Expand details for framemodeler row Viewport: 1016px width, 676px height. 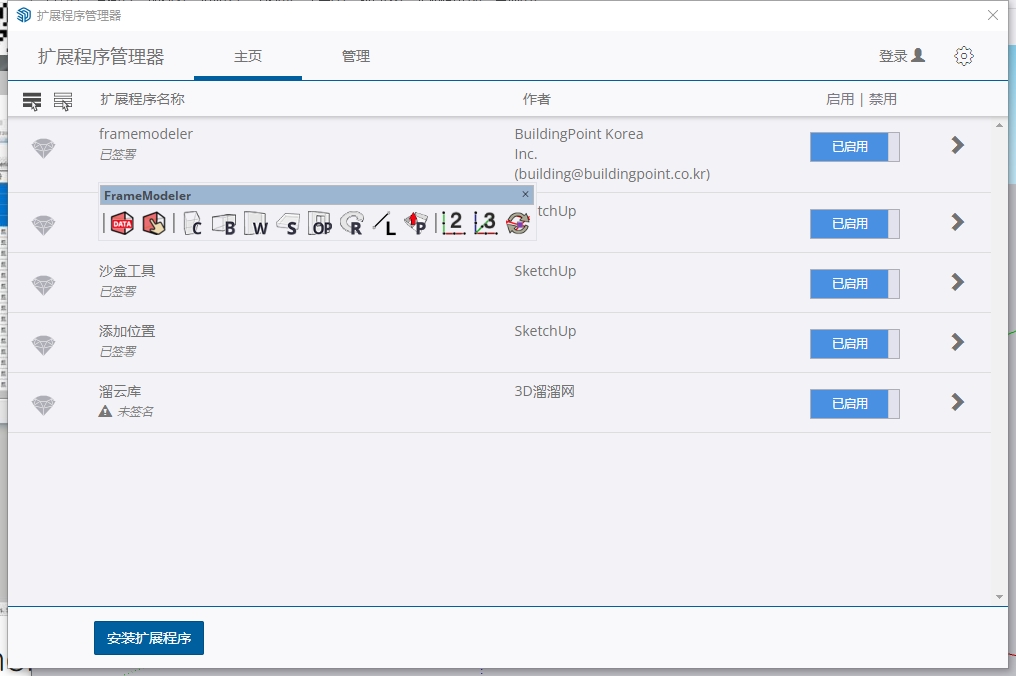click(958, 145)
